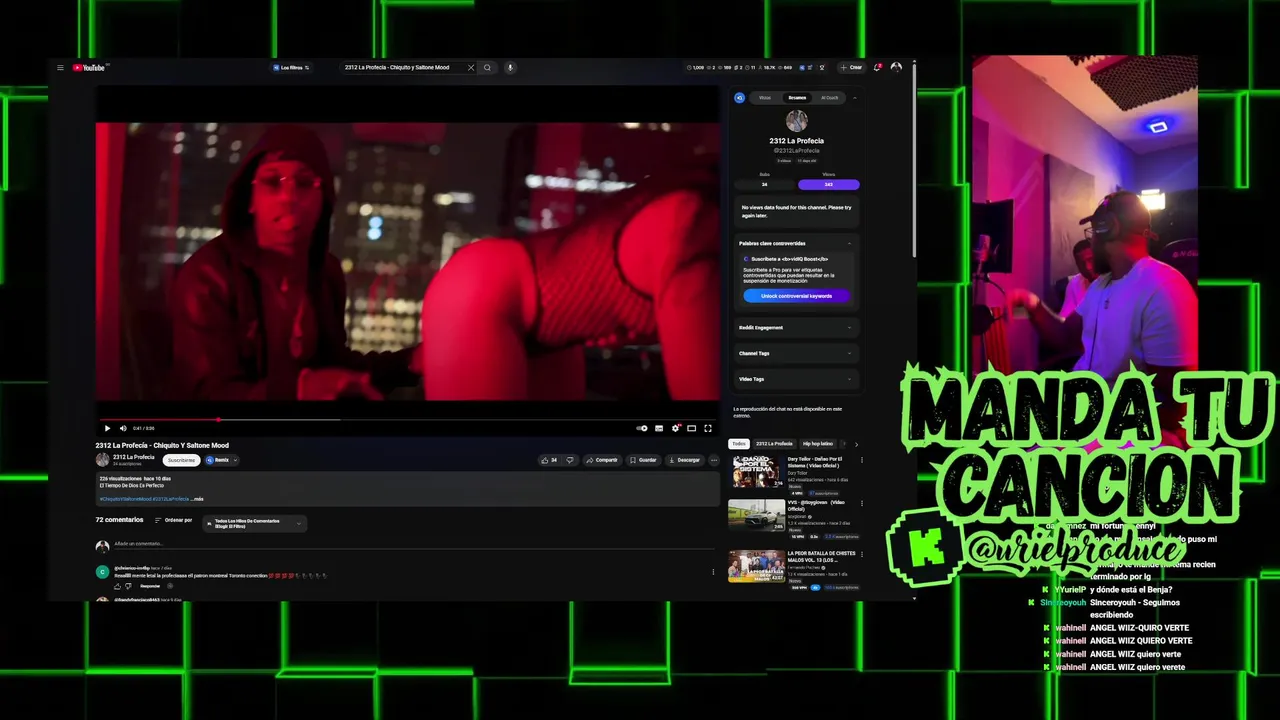Open options menu for first comment
Screen dimensions: 1280x720
(713, 572)
